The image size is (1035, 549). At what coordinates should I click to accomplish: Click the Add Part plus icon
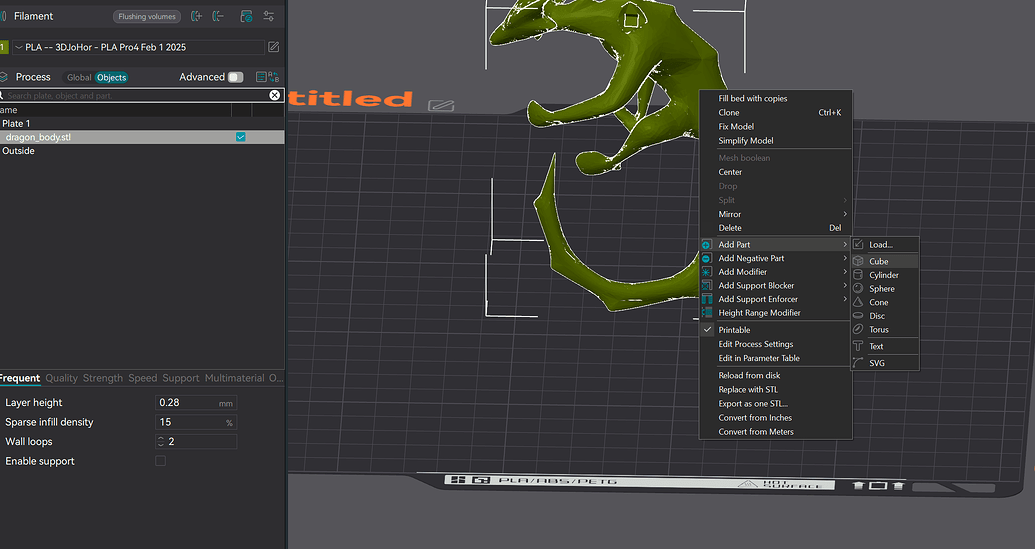coord(706,244)
